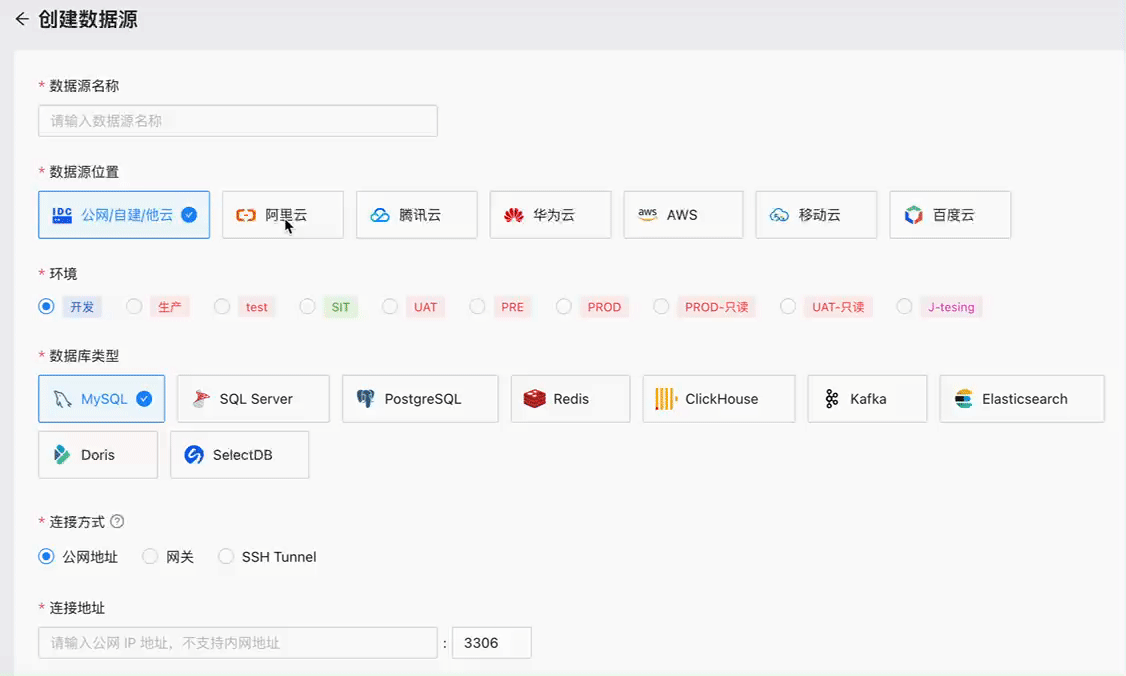Choose the 生产 environment option
Image resolution: width=1126 pixels, height=676 pixels.
pyautogui.click(x=134, y=307)
